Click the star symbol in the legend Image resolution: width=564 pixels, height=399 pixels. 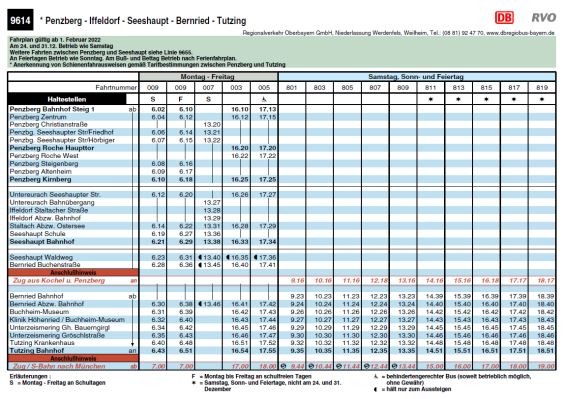194,383
